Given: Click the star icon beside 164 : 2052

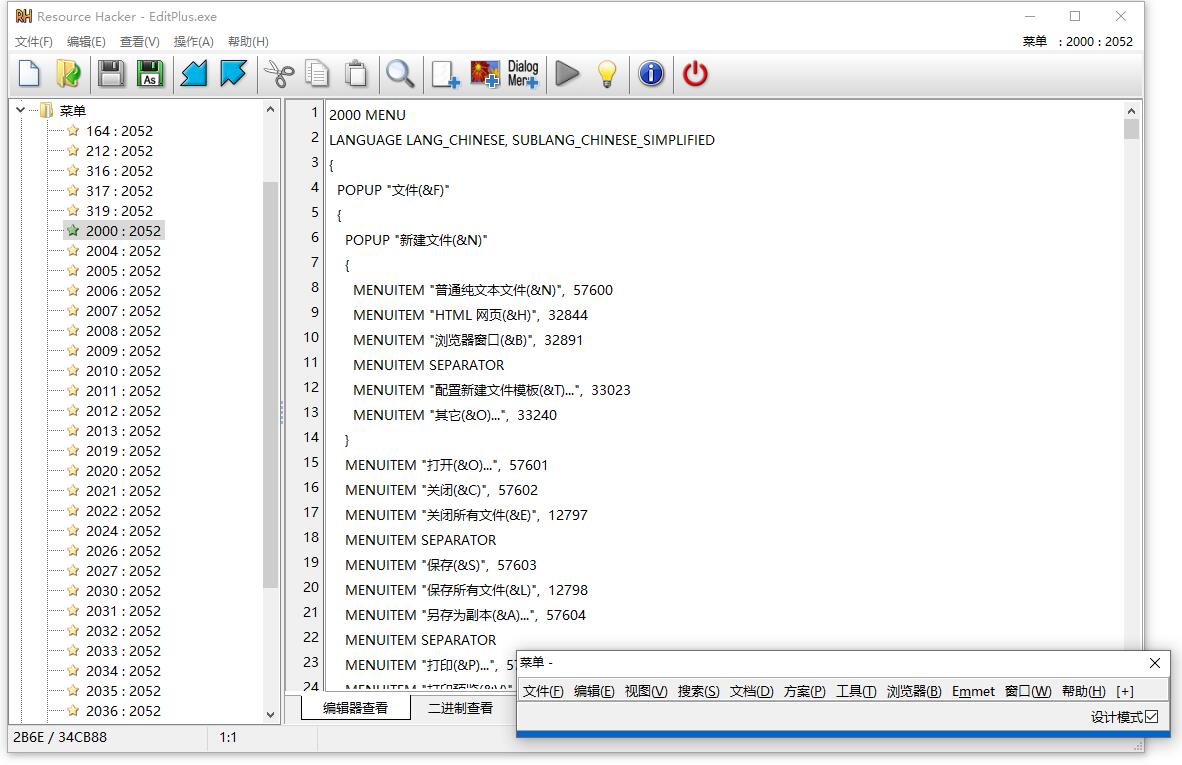Looking at the screenshot, I should point(73,130).
